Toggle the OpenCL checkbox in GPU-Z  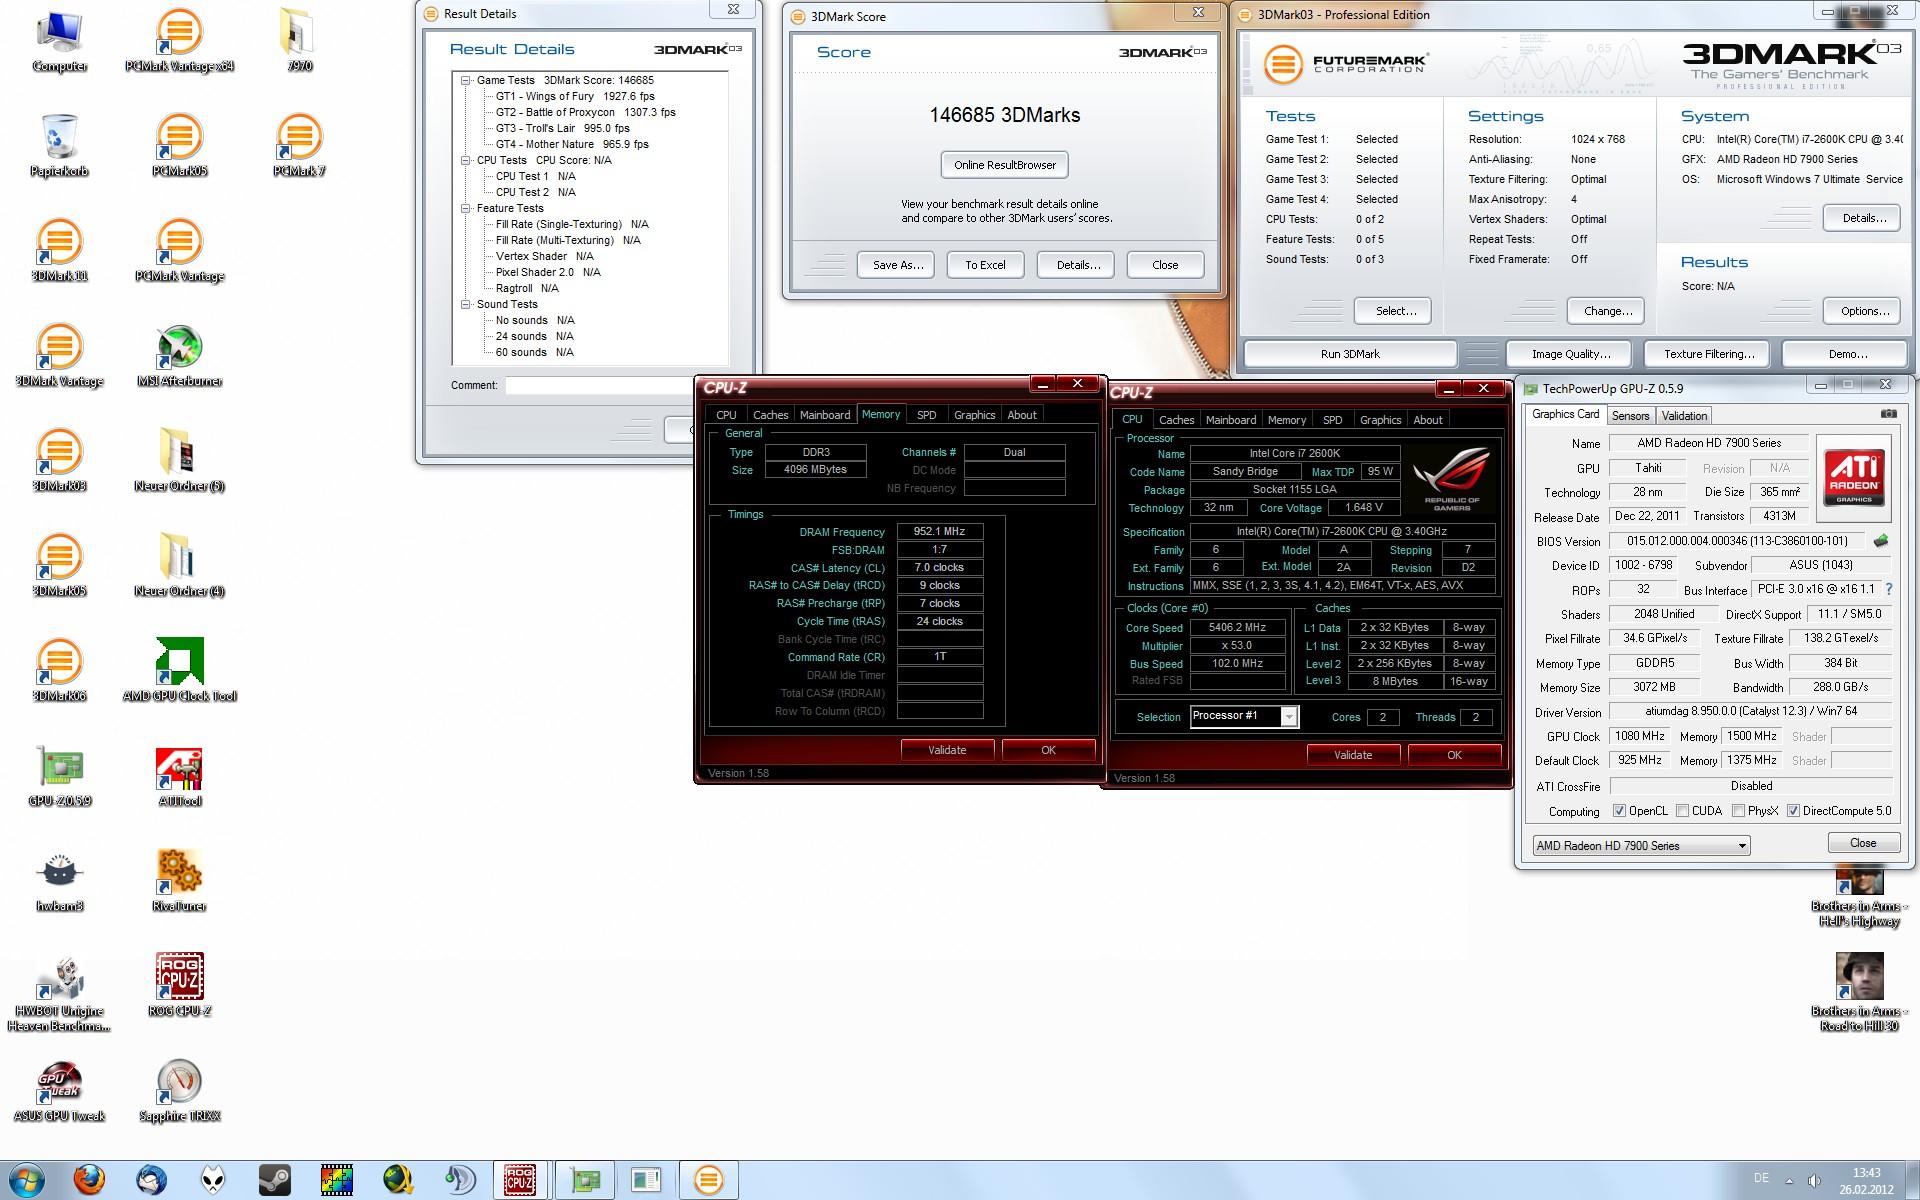[1619, 811]
